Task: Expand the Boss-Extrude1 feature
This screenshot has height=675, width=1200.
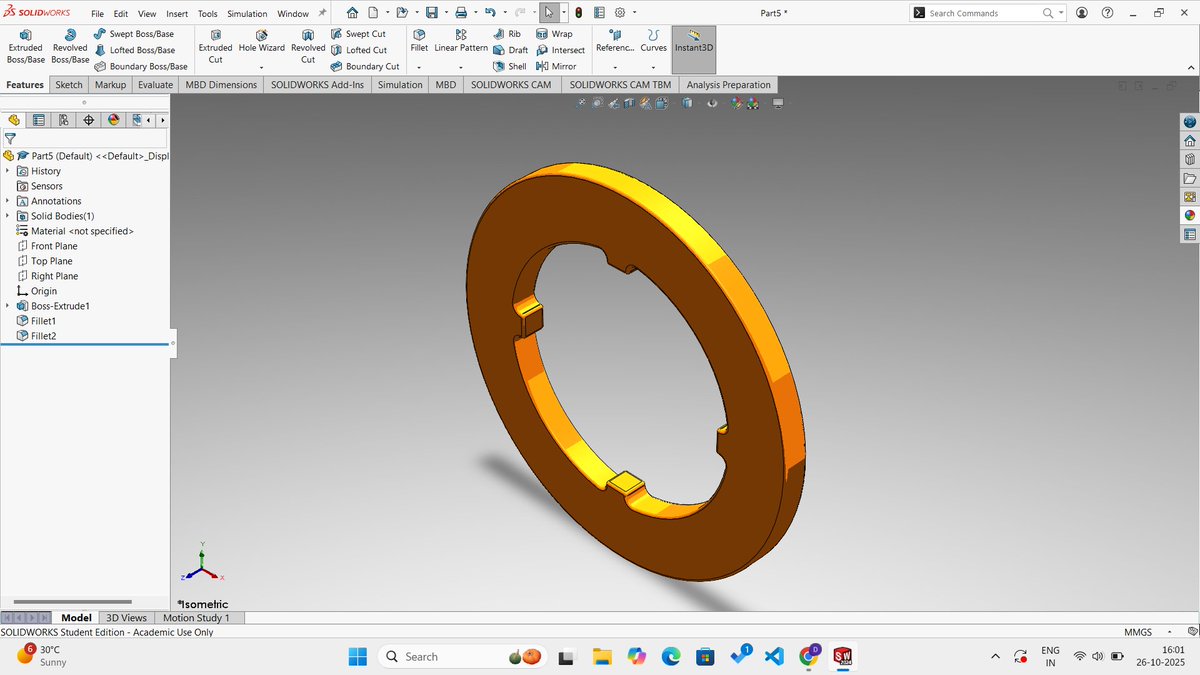Action: click(x=8, y=306)
